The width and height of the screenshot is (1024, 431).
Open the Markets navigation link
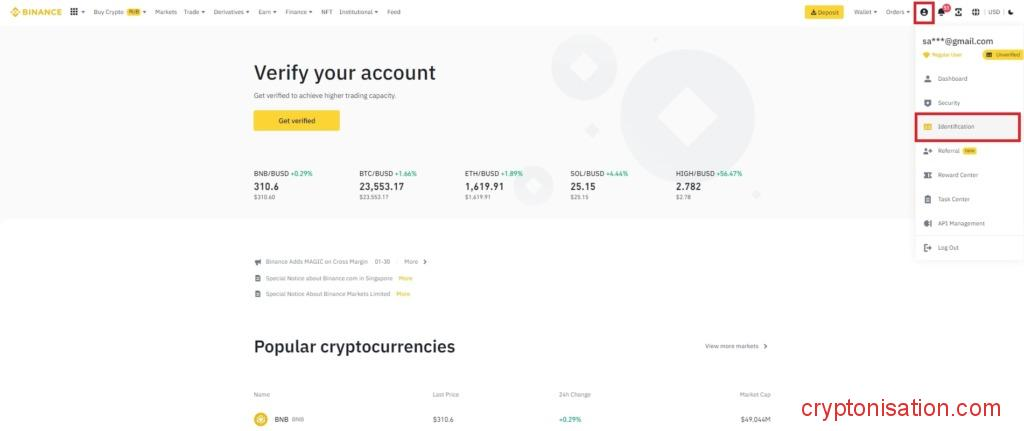pyautogui.click(x=166, y=12)
